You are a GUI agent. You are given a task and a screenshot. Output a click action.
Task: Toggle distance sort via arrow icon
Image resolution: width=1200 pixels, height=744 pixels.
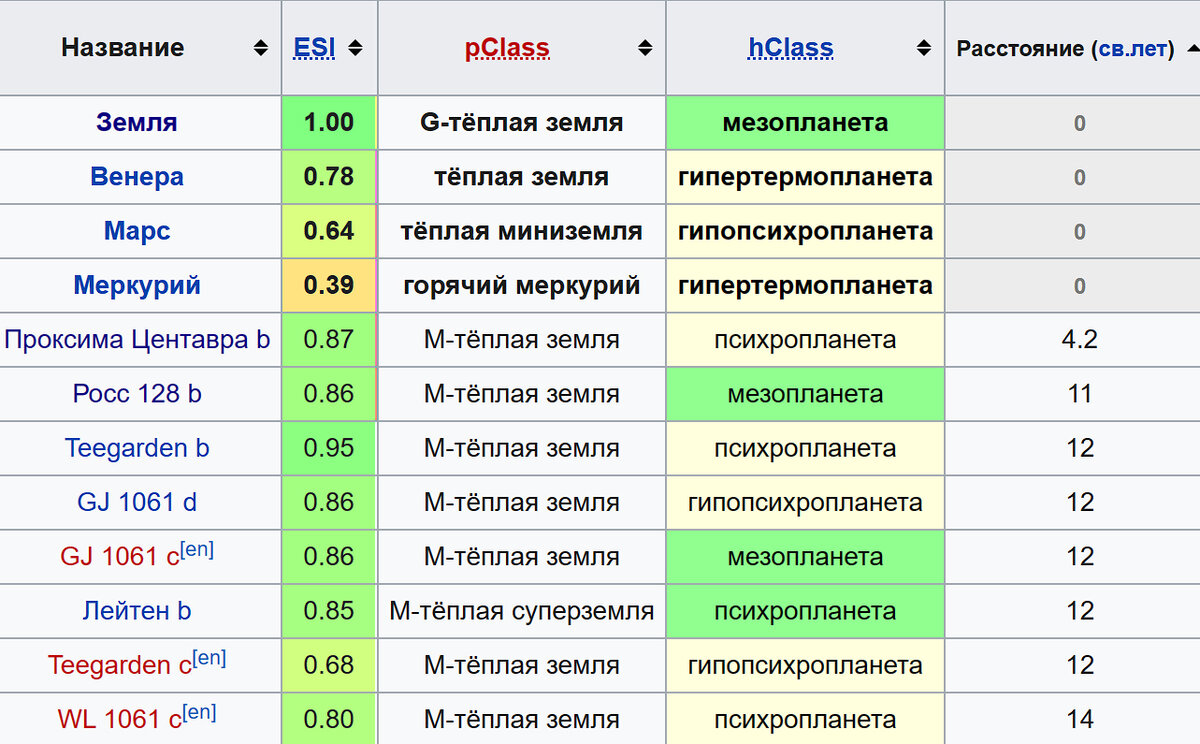point(1190,48)
